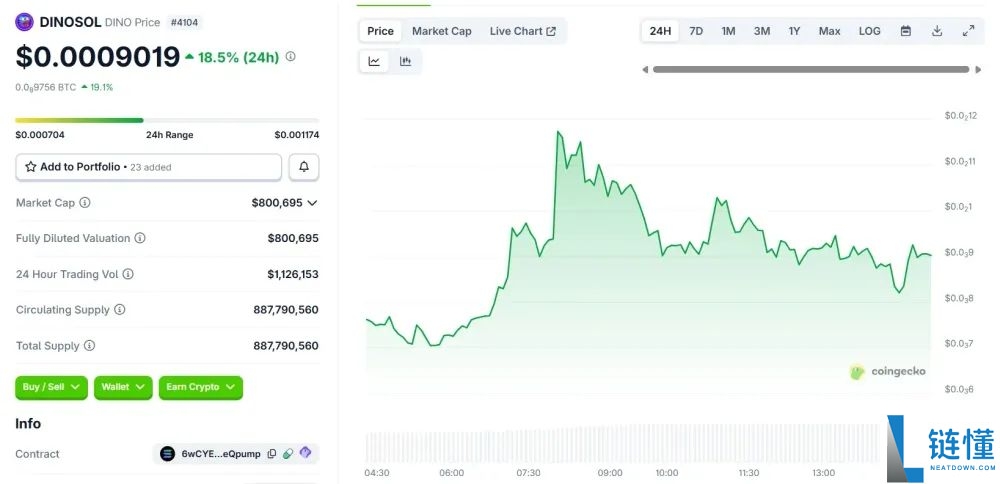Image resolution: width=1000 pixels, height=484 pixels.
Task: Open the Buy / Sell dropdown
Action: pyautogui.click(x=51, y=387)
